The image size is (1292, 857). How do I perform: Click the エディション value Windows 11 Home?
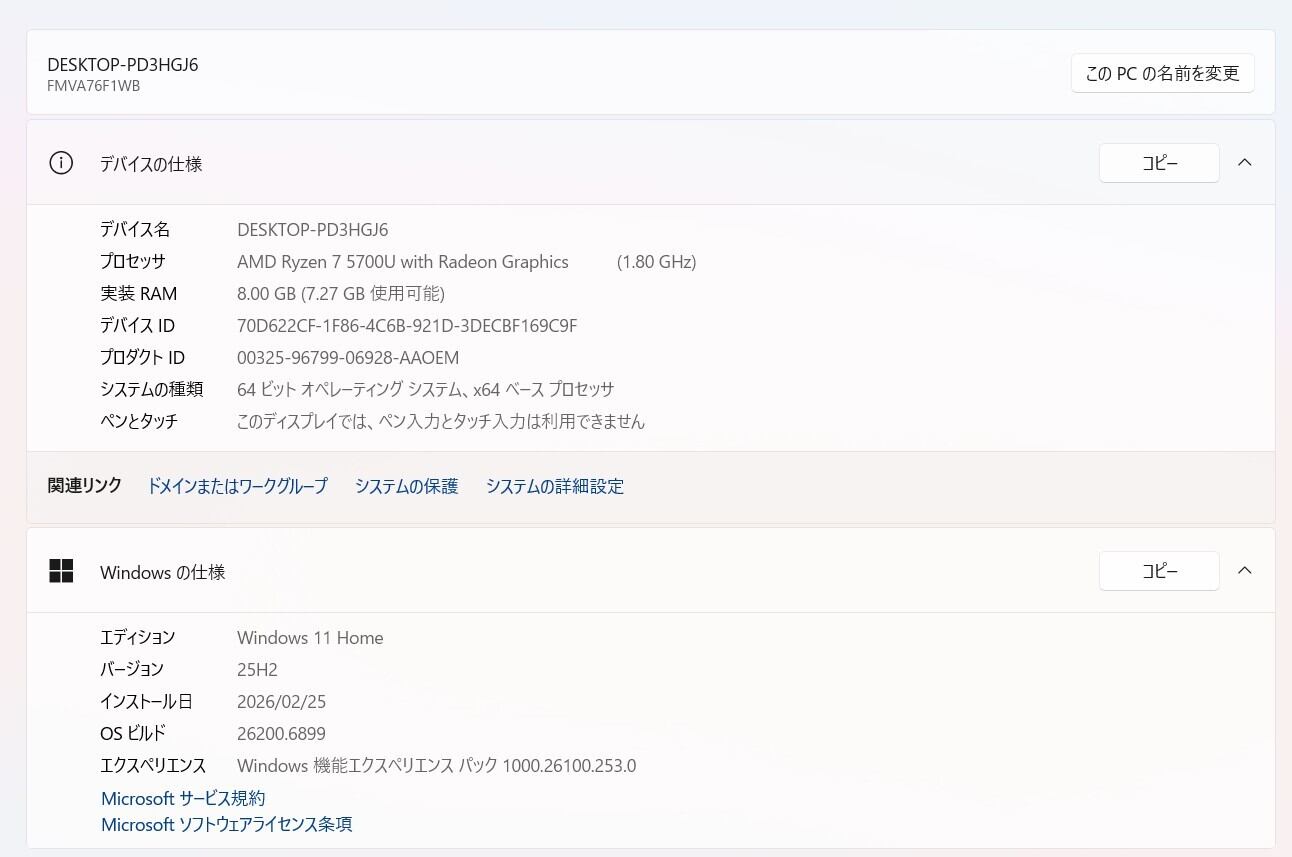(310, 638)
